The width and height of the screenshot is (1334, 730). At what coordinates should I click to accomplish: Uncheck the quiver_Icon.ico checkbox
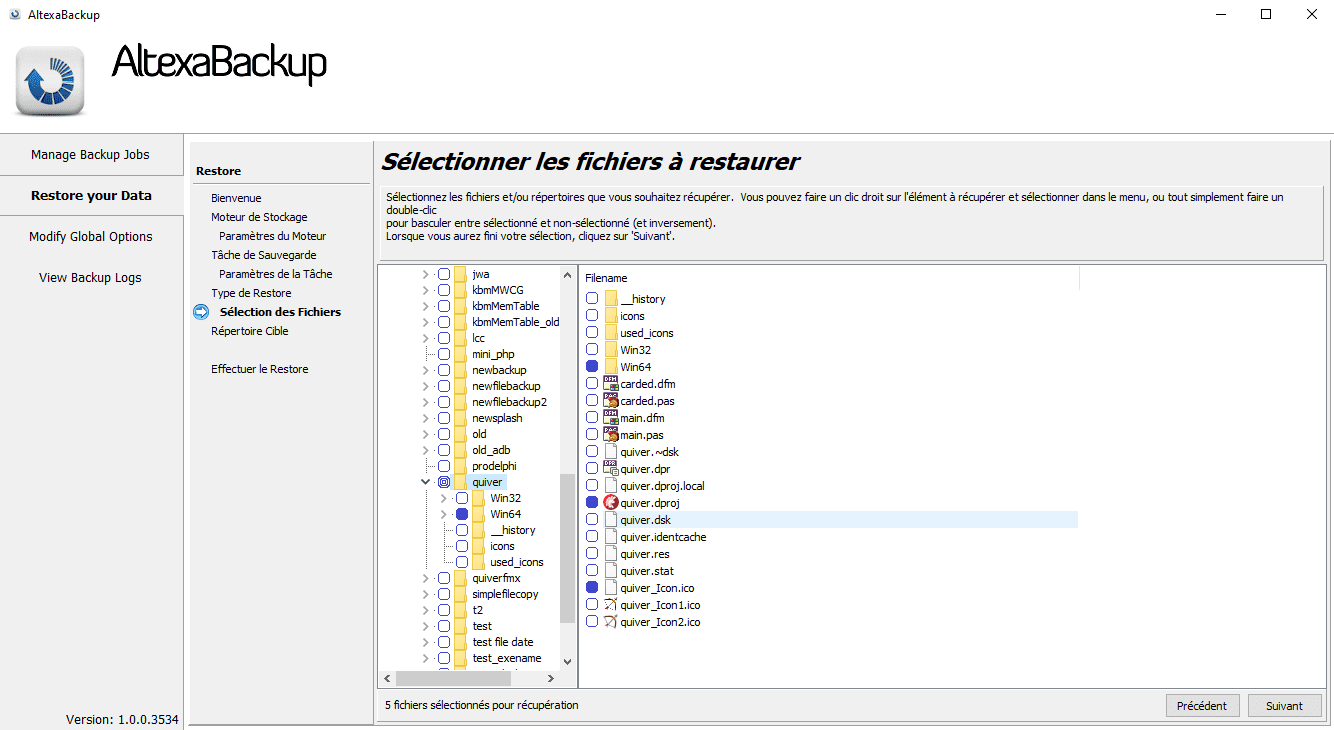pyautogui.click(x=592, y=587)
